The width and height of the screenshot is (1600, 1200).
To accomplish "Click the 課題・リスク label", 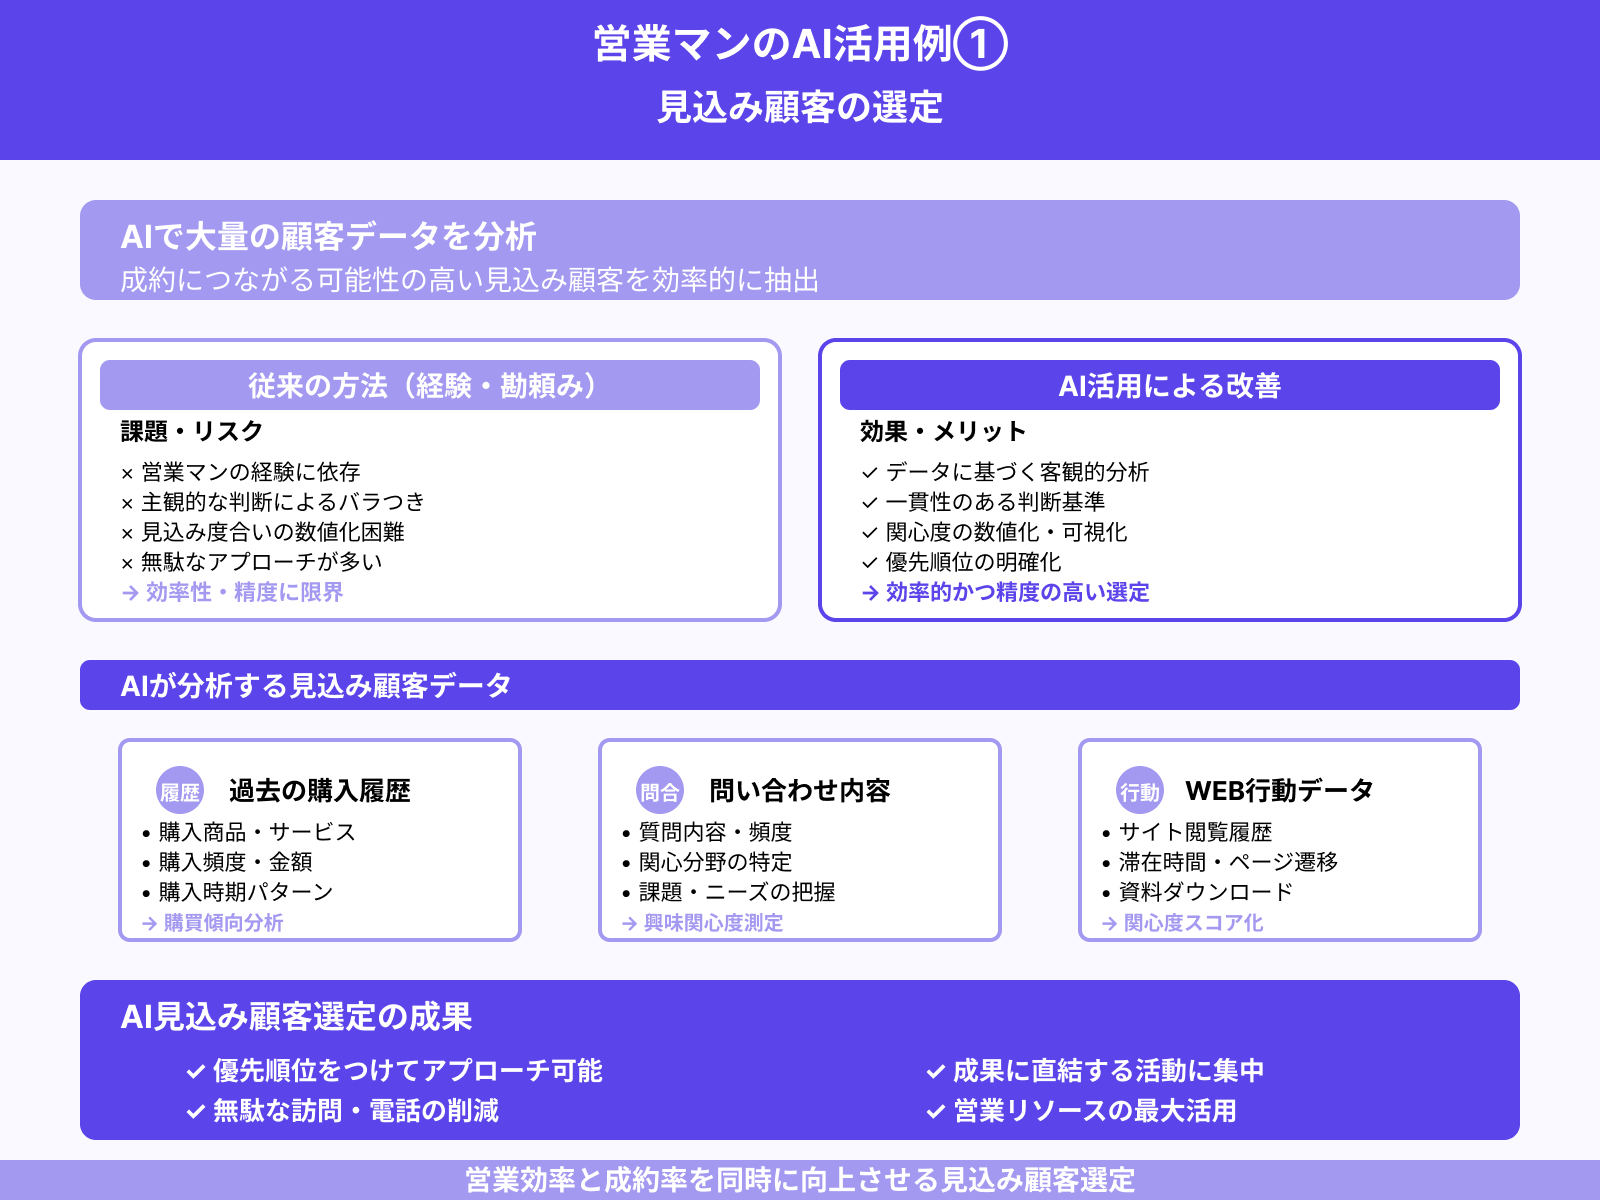I will (x=192, y=431).
